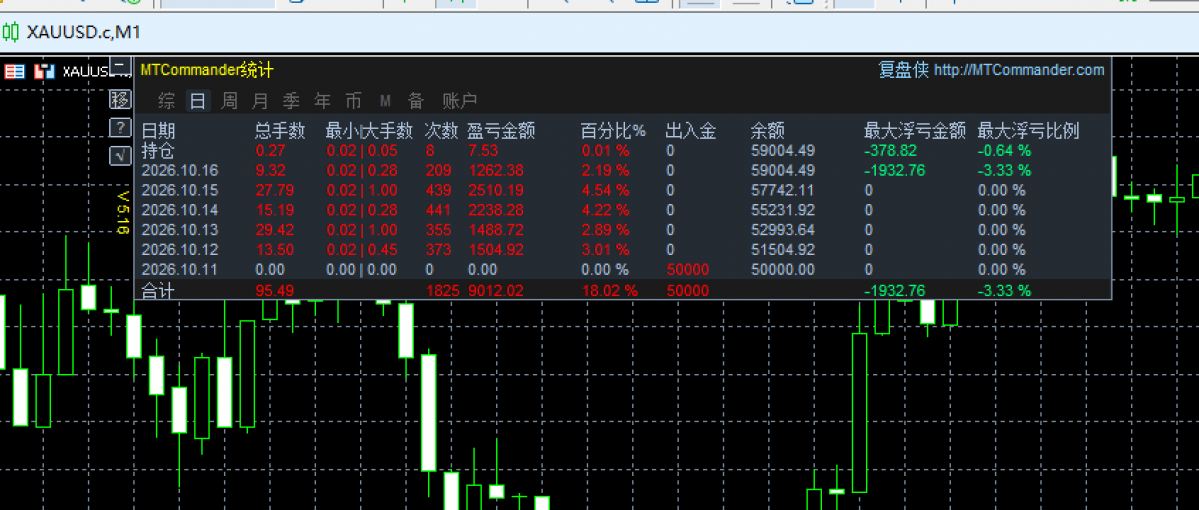
Task: Open help with the ? button
Action: pyautogui.click(x=119, y=127)
